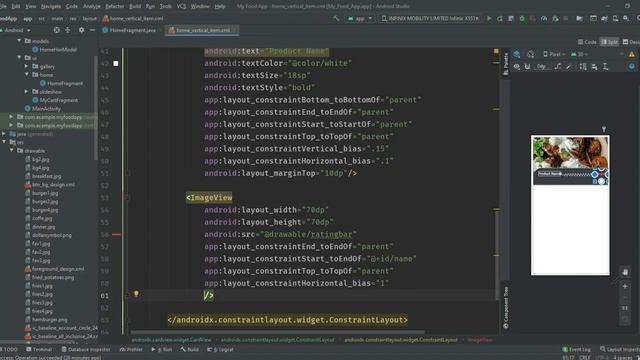Click the intention lightbulb at line 61
This screenshot has width=640, height=360.
[136, 294]
